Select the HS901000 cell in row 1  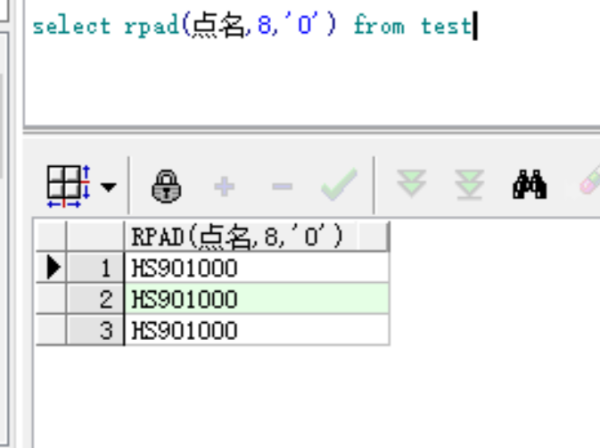[257, 267]
